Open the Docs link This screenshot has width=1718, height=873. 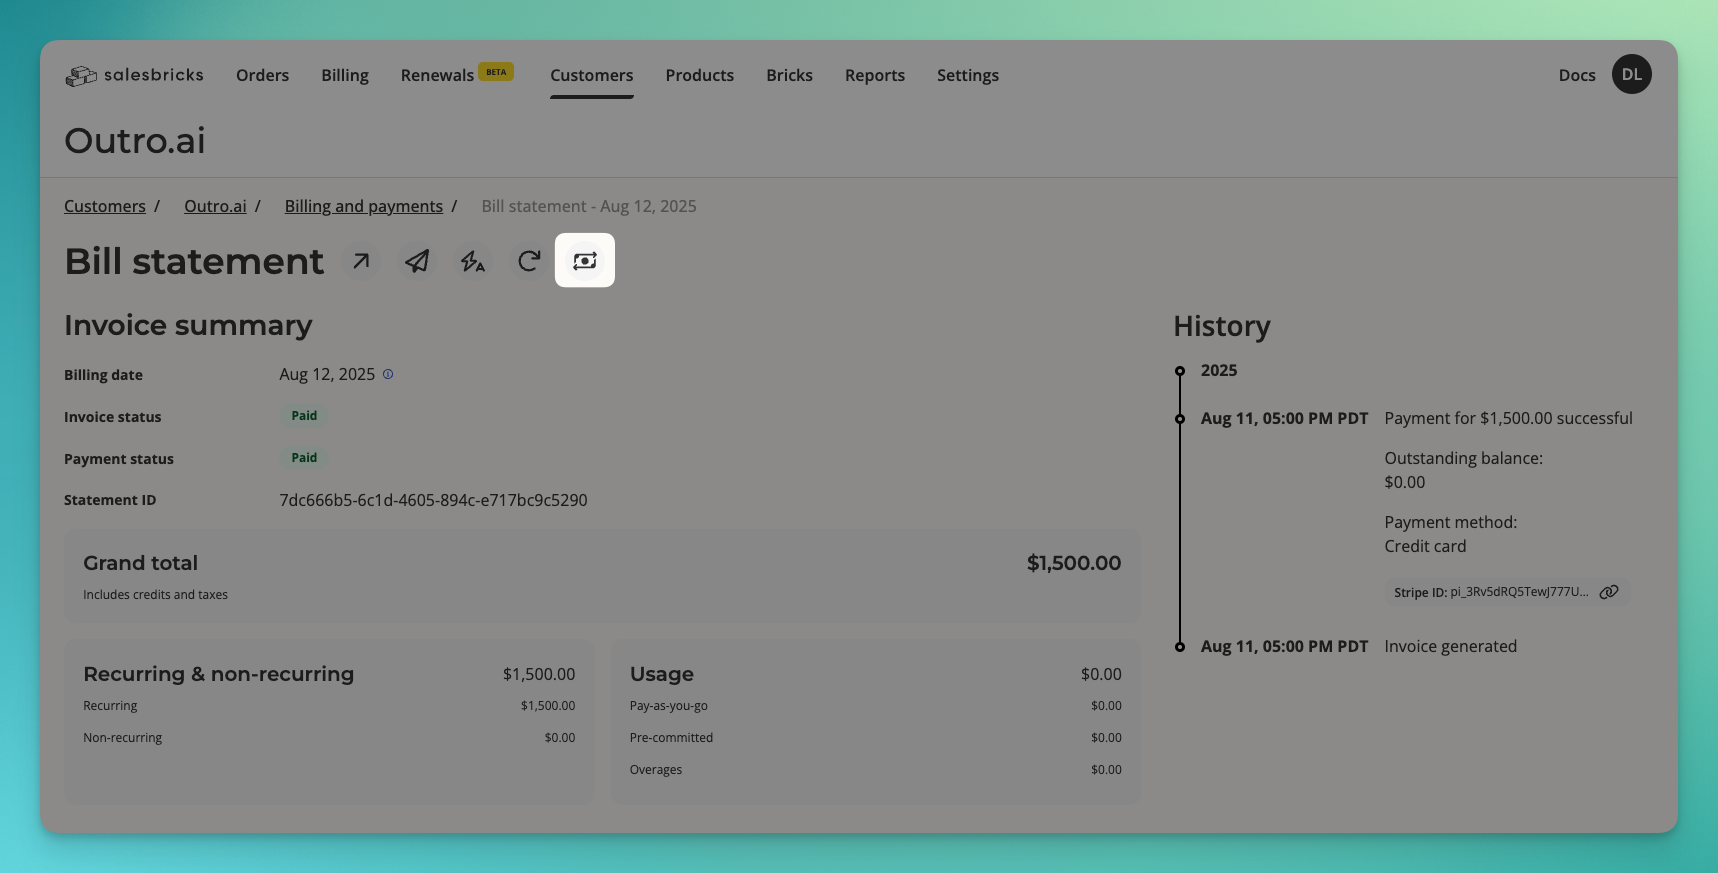pyautogui.click(x=1577, y=75)
